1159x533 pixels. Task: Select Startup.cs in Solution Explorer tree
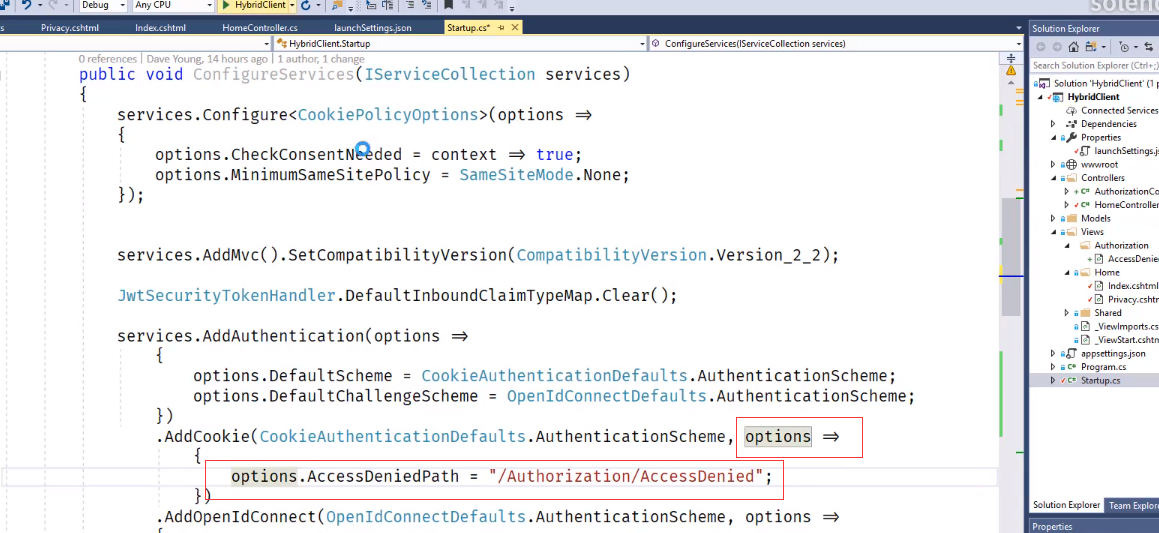pos(1101,380)
